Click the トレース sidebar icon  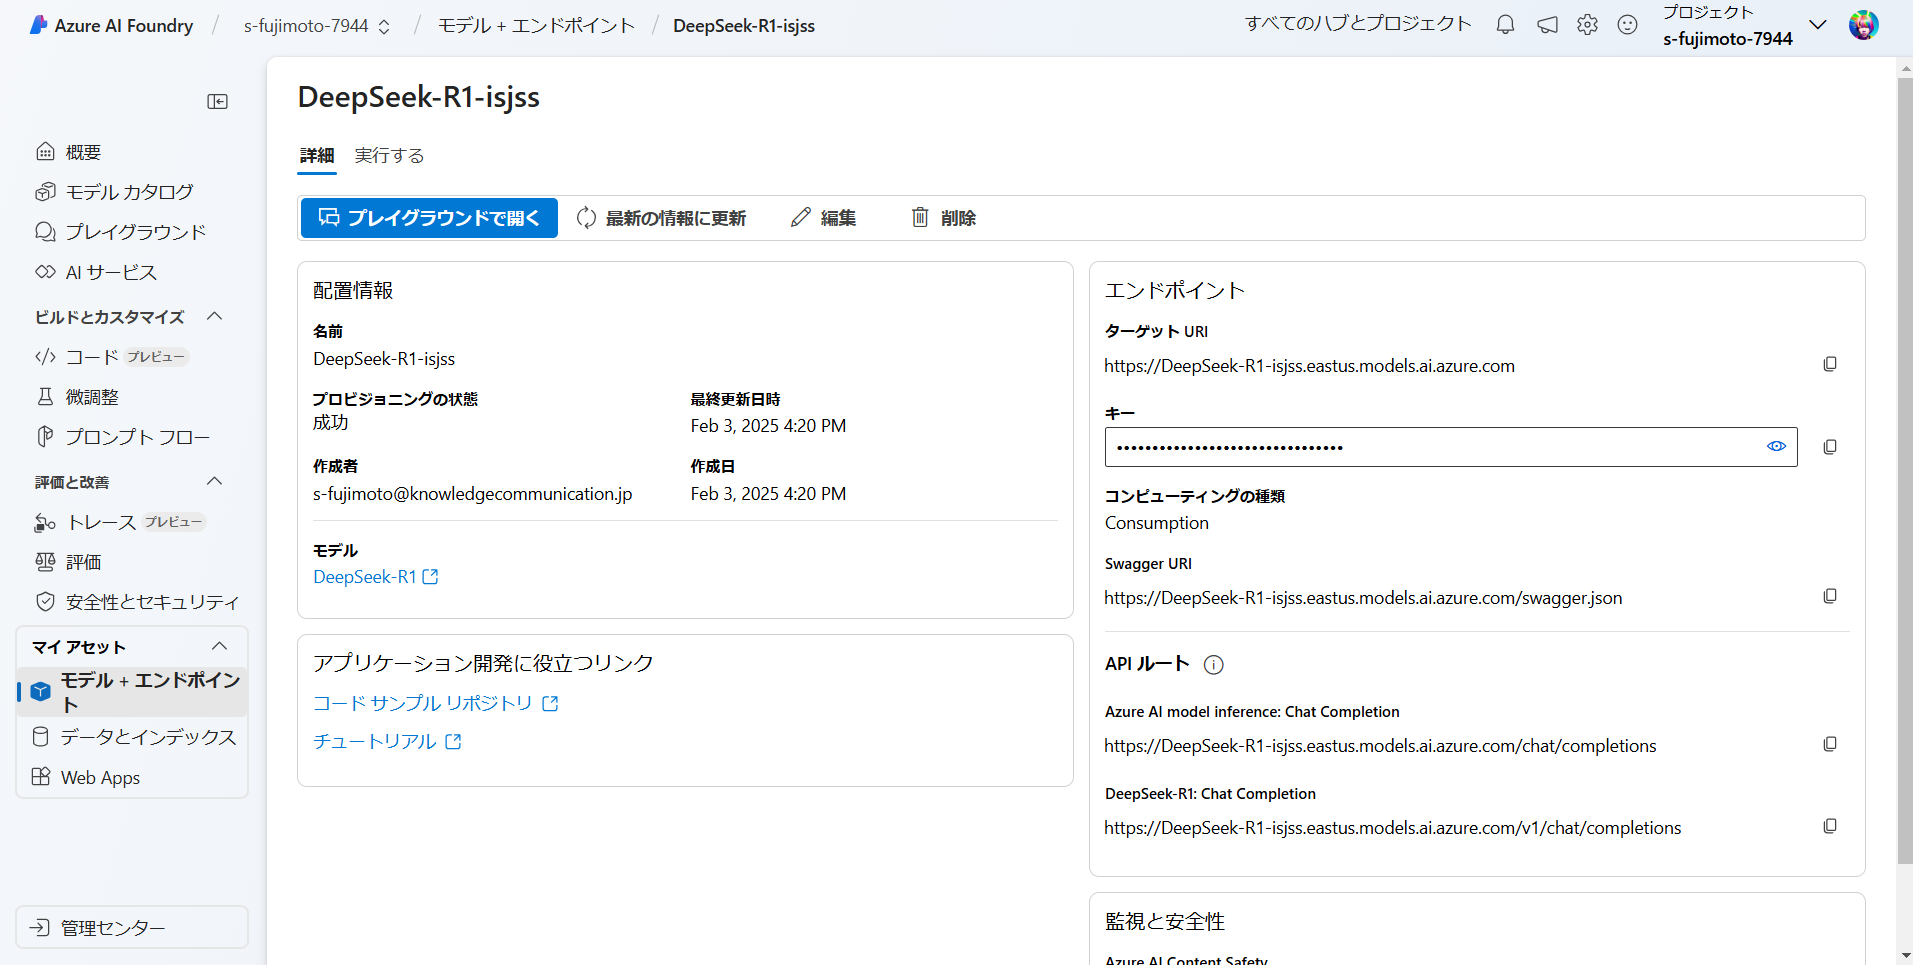click(45, 522)
